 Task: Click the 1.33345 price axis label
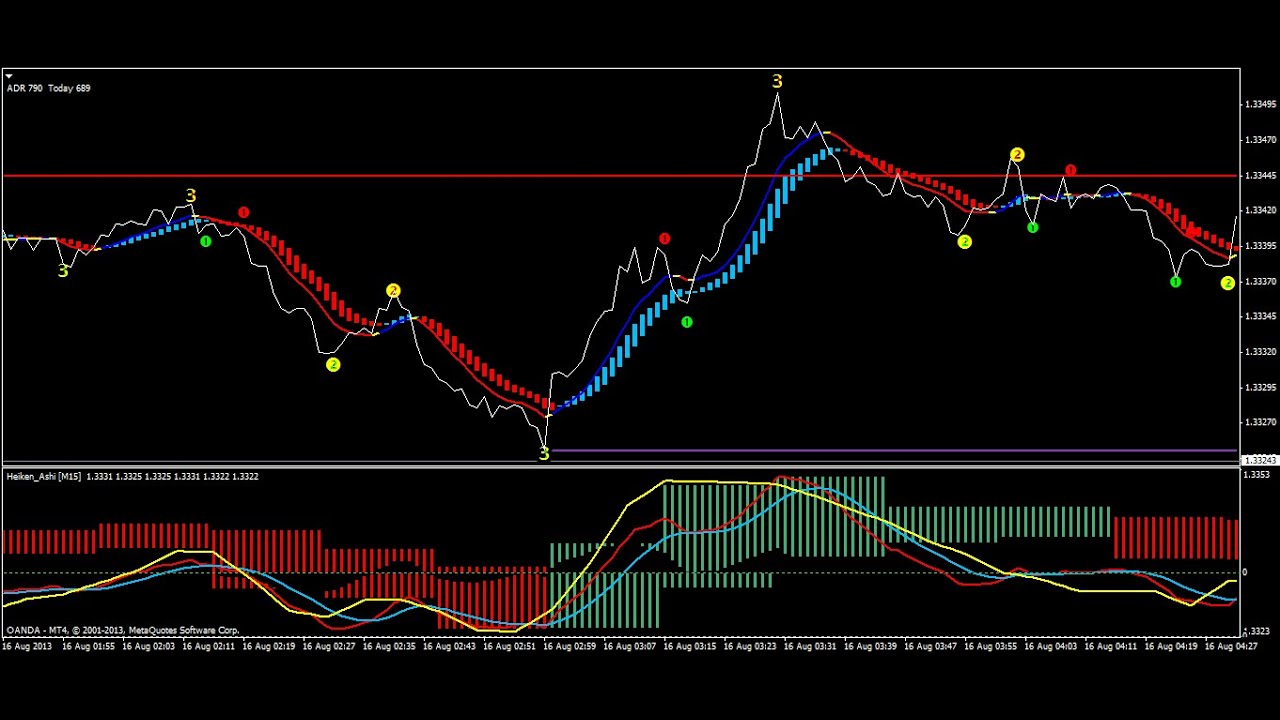(x=1260, y=316)
